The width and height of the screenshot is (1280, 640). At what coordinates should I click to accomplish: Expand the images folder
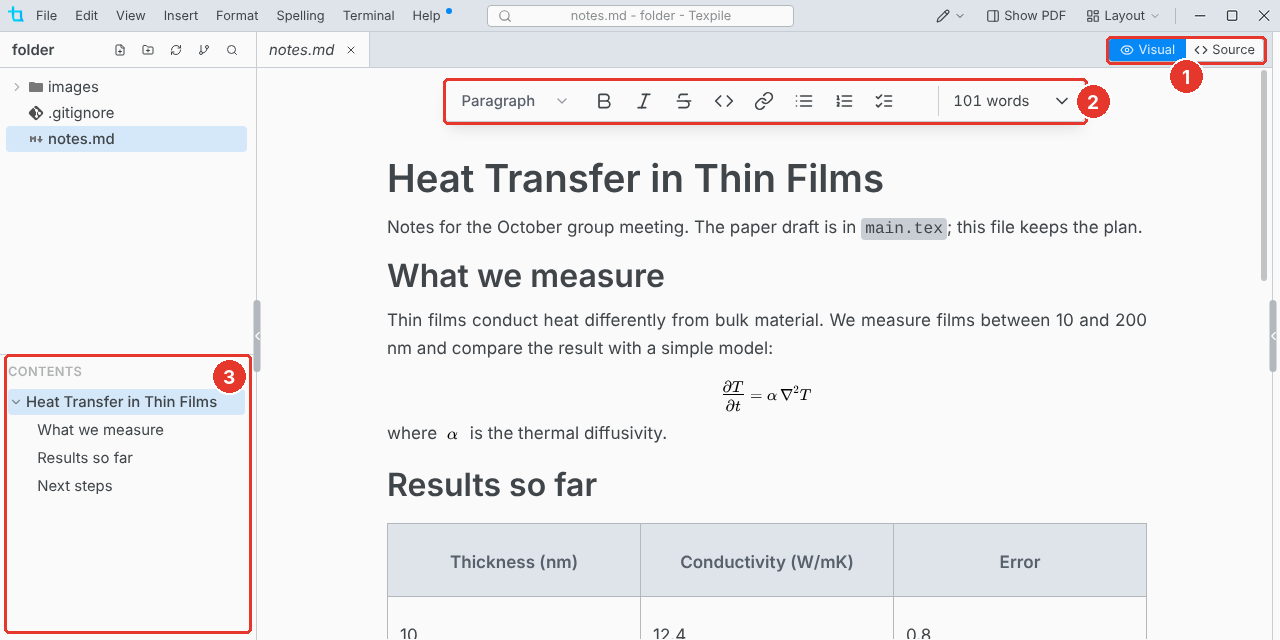tap(17, 87)
